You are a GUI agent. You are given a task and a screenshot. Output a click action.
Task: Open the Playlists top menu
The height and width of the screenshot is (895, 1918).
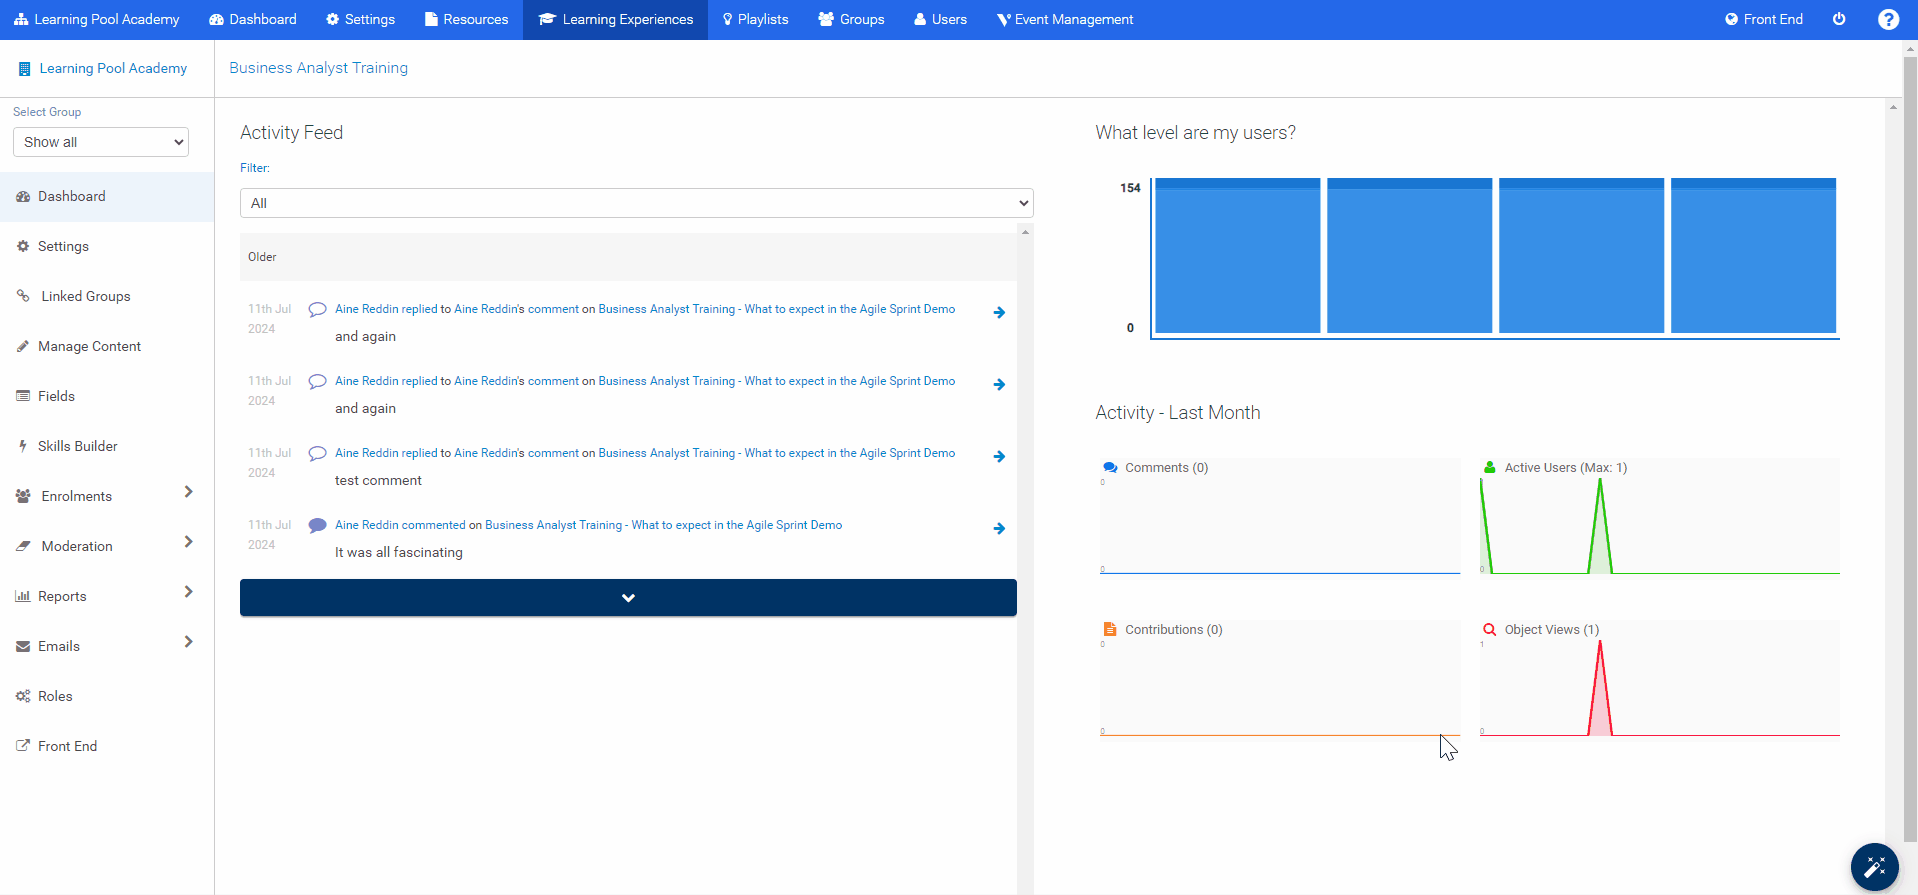pos(755,19)
